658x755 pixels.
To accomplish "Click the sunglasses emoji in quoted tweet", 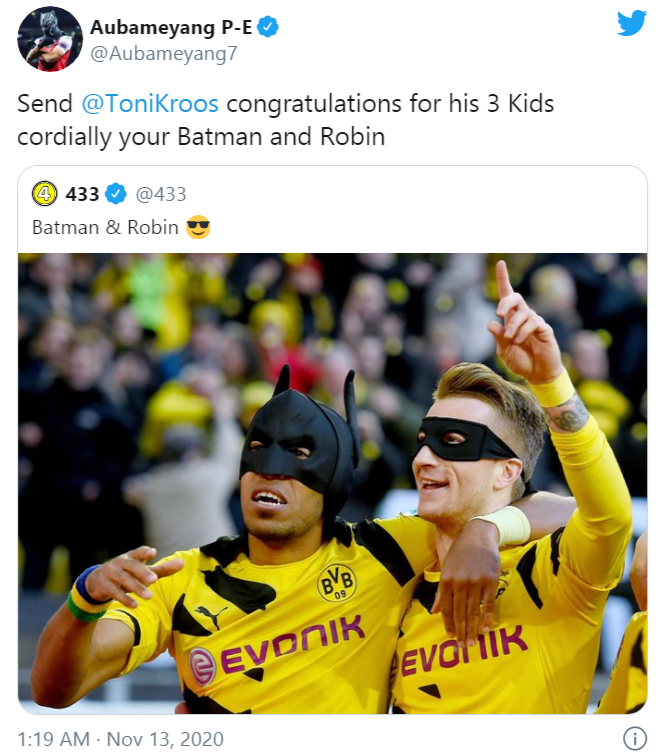I will [x=199, y=227].
